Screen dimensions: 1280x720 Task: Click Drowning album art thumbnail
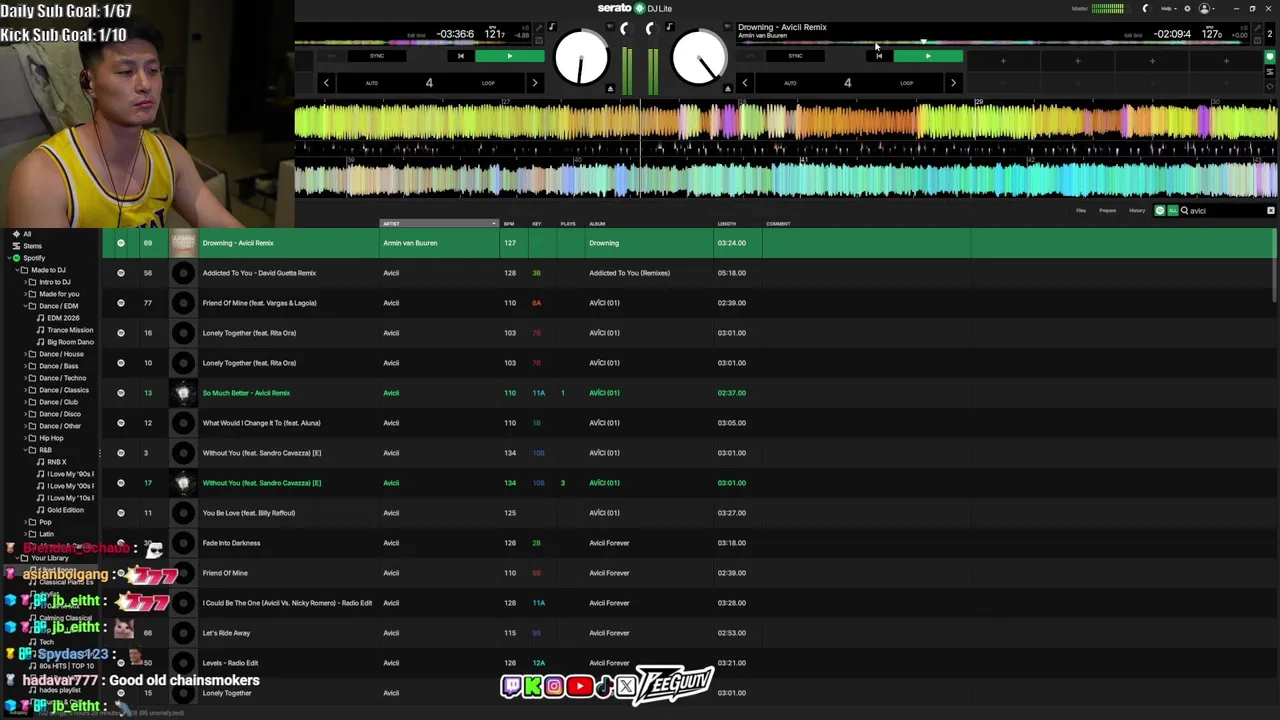click(x=183, y=243)
